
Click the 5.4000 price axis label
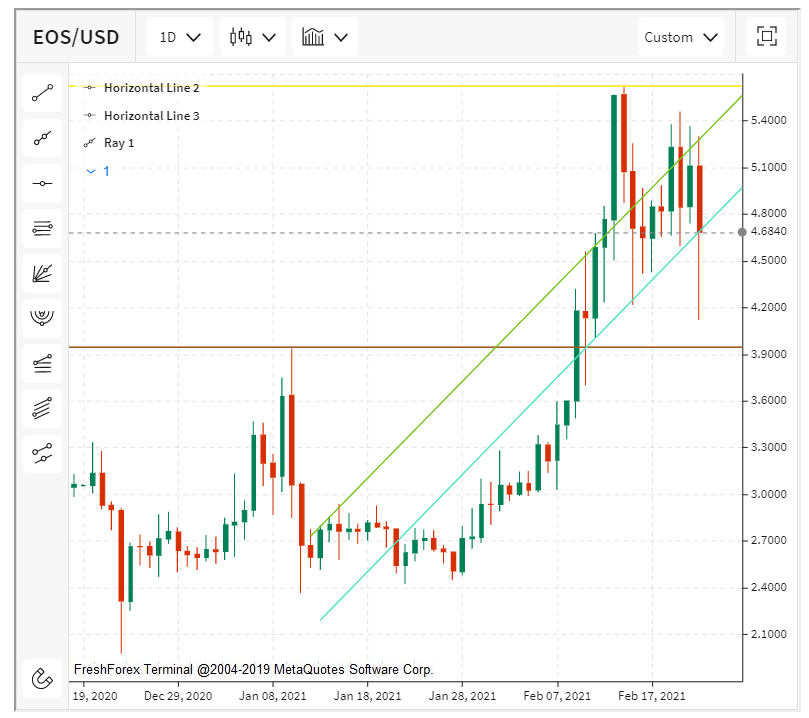click(x=768, y=120)
